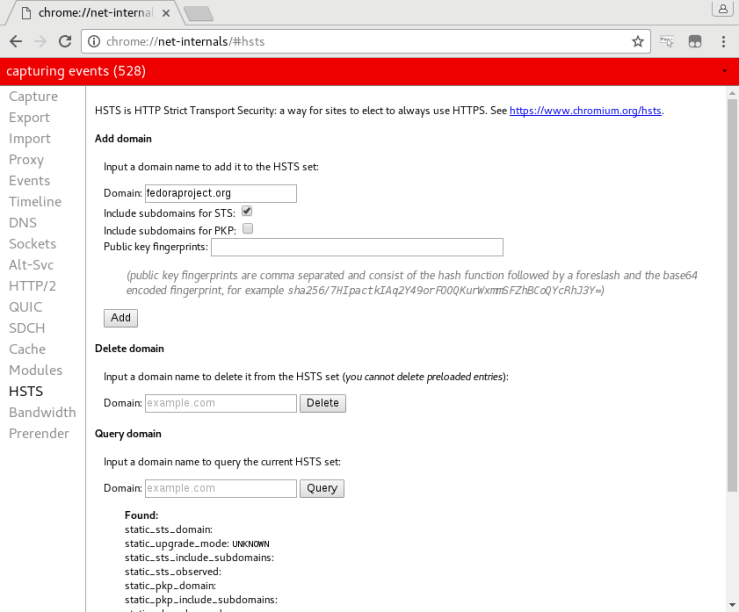739x612 pixels.
Task: Click the Query button
Action: (322, 489)
